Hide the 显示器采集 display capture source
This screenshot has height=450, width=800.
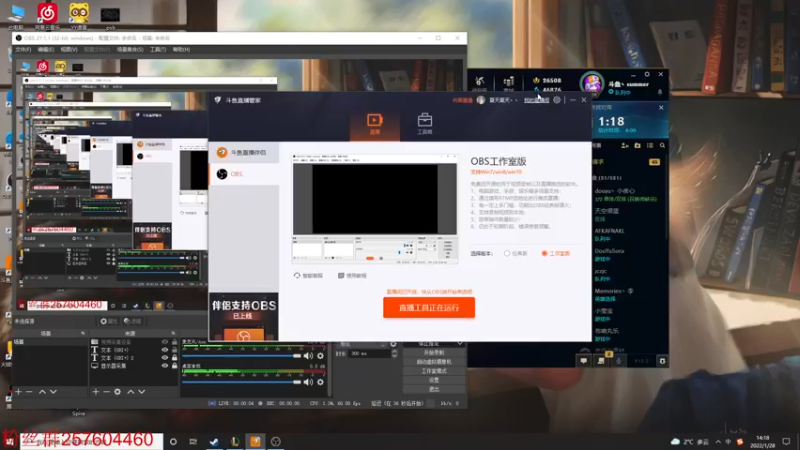[164, 366]
